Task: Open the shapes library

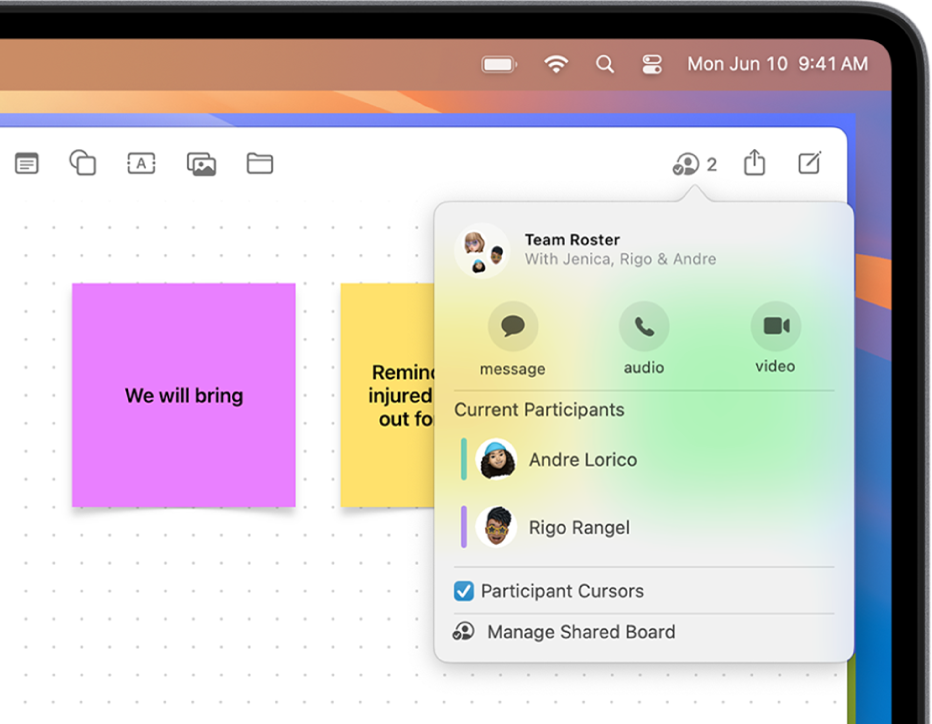Action: [x=83, y=163]
